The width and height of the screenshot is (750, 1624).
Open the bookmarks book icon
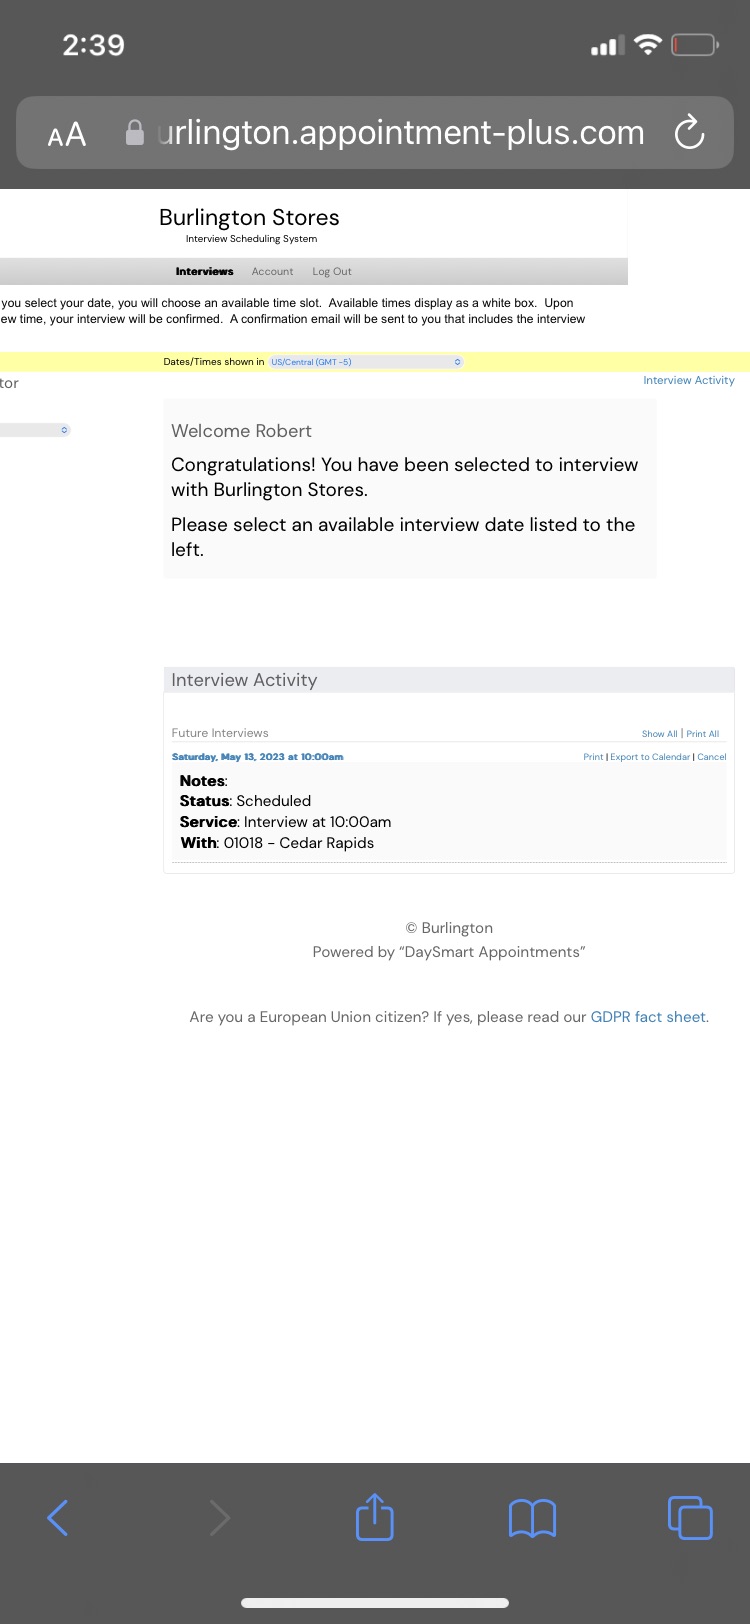[x=532, y=1518]
